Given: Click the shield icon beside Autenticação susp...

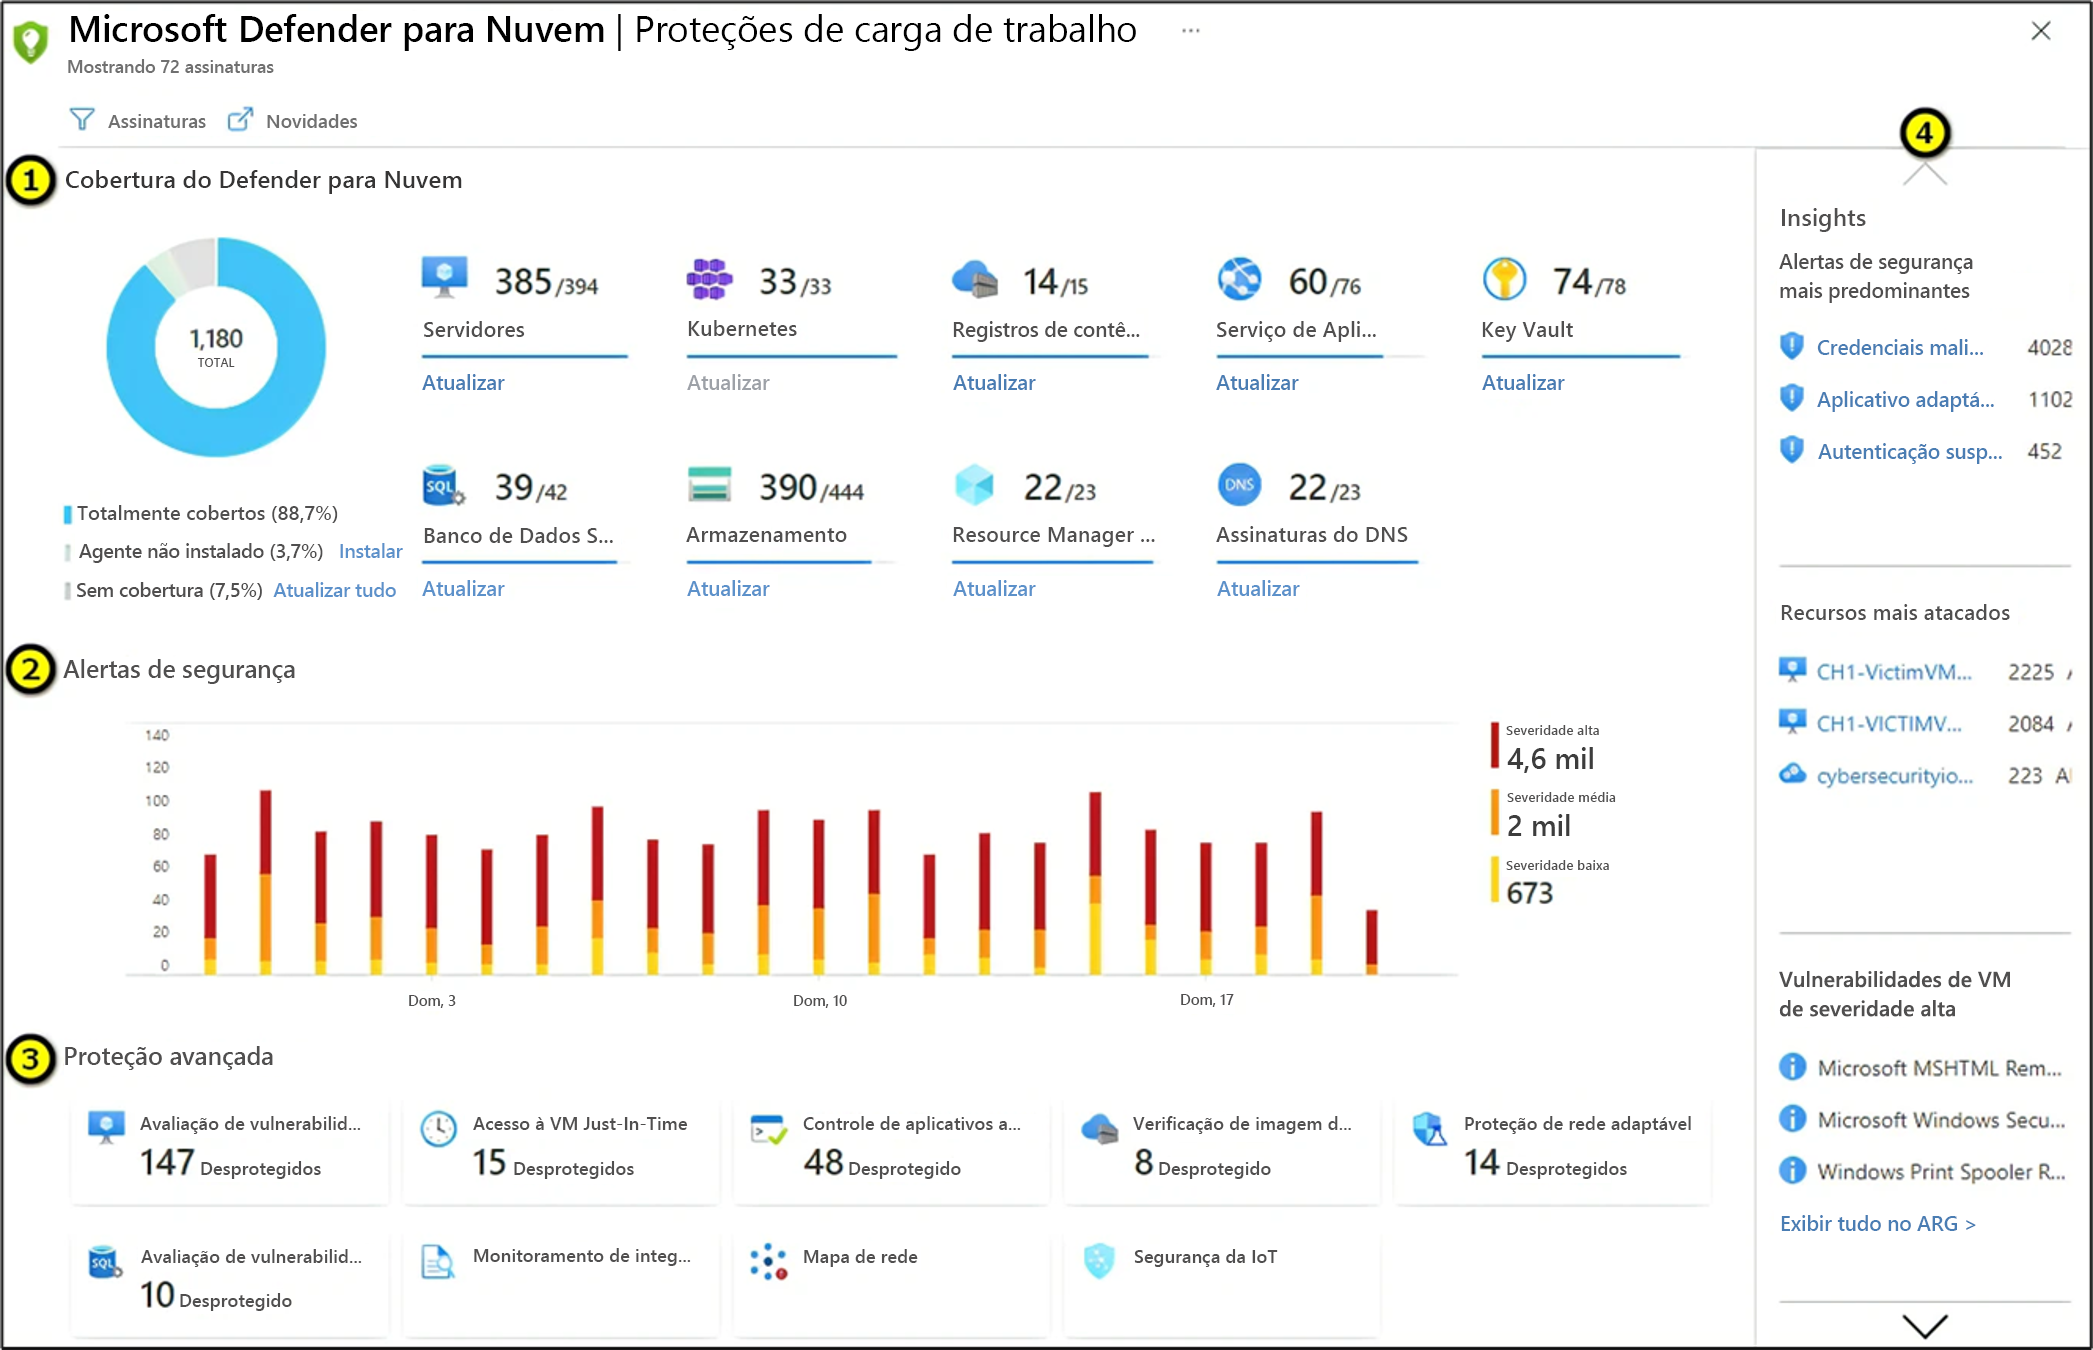Looking at the screenshot, I should point(1792,450).
